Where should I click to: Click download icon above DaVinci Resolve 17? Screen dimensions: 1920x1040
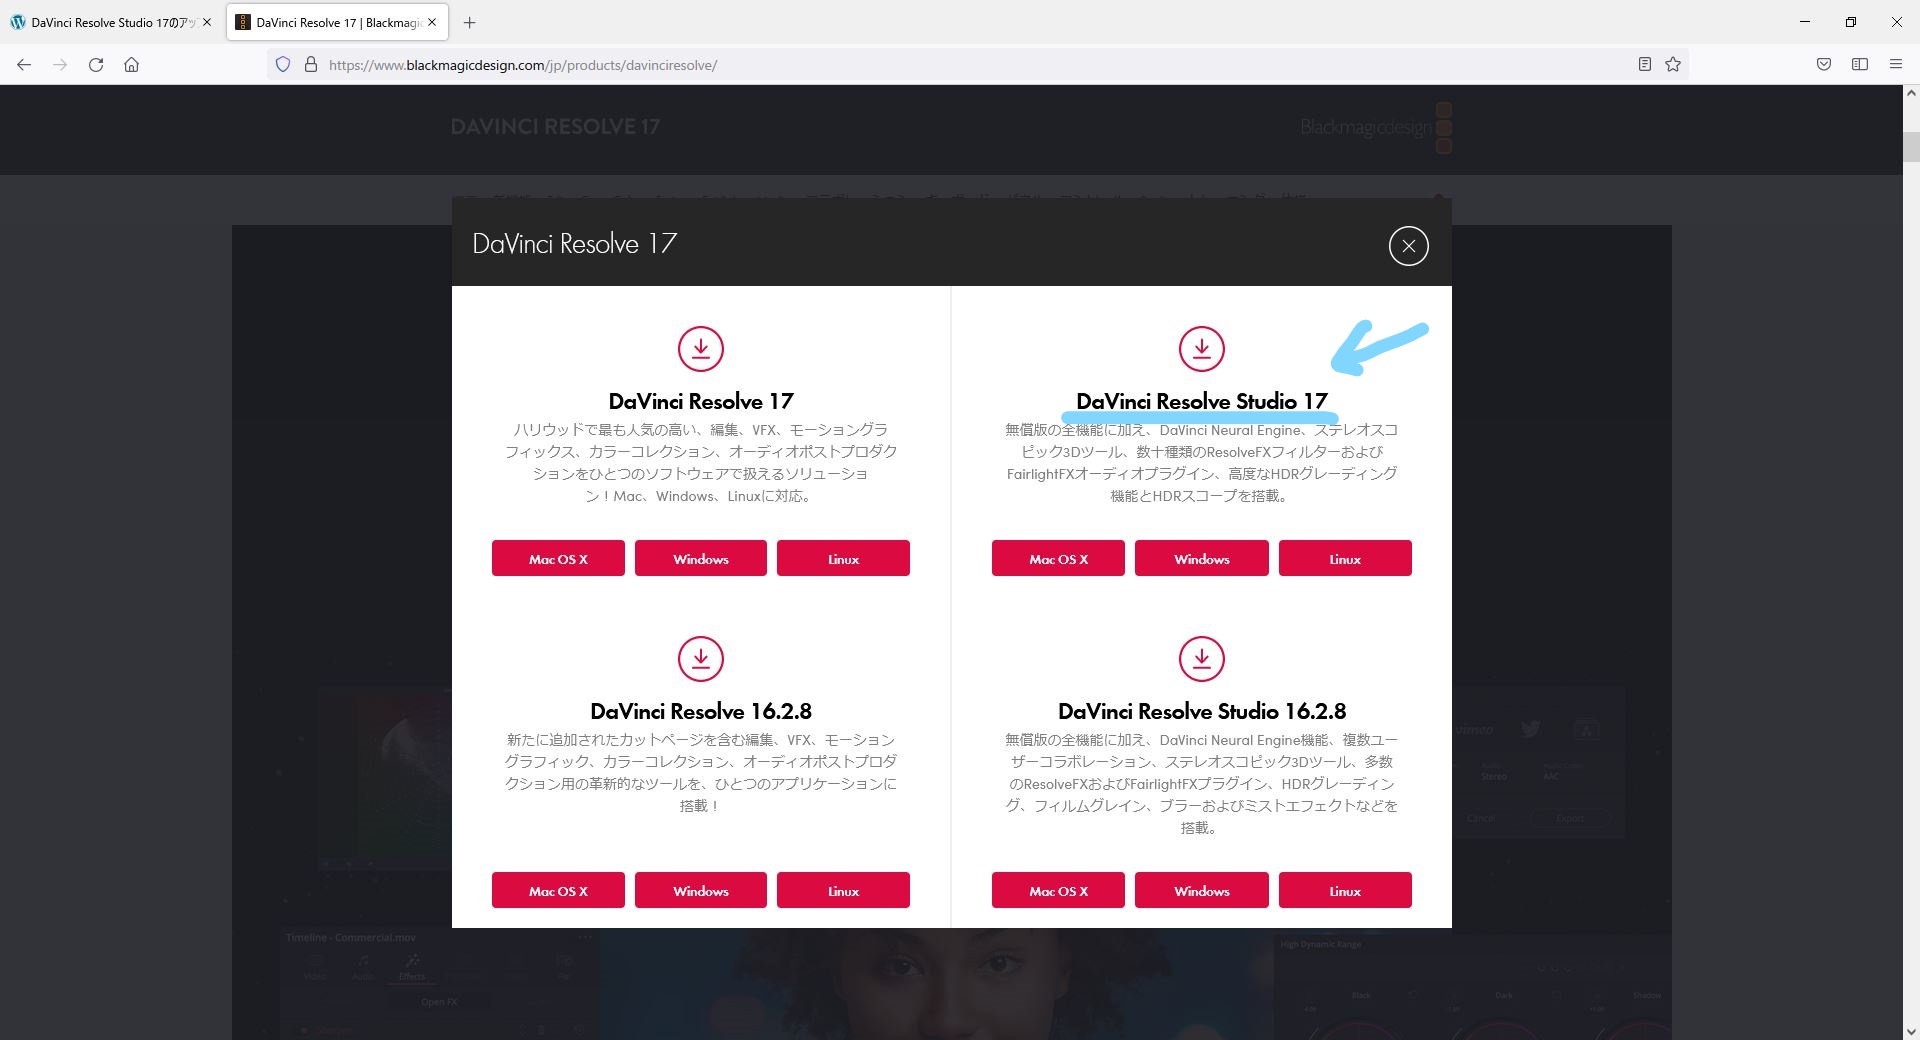[x=701, y=348]
